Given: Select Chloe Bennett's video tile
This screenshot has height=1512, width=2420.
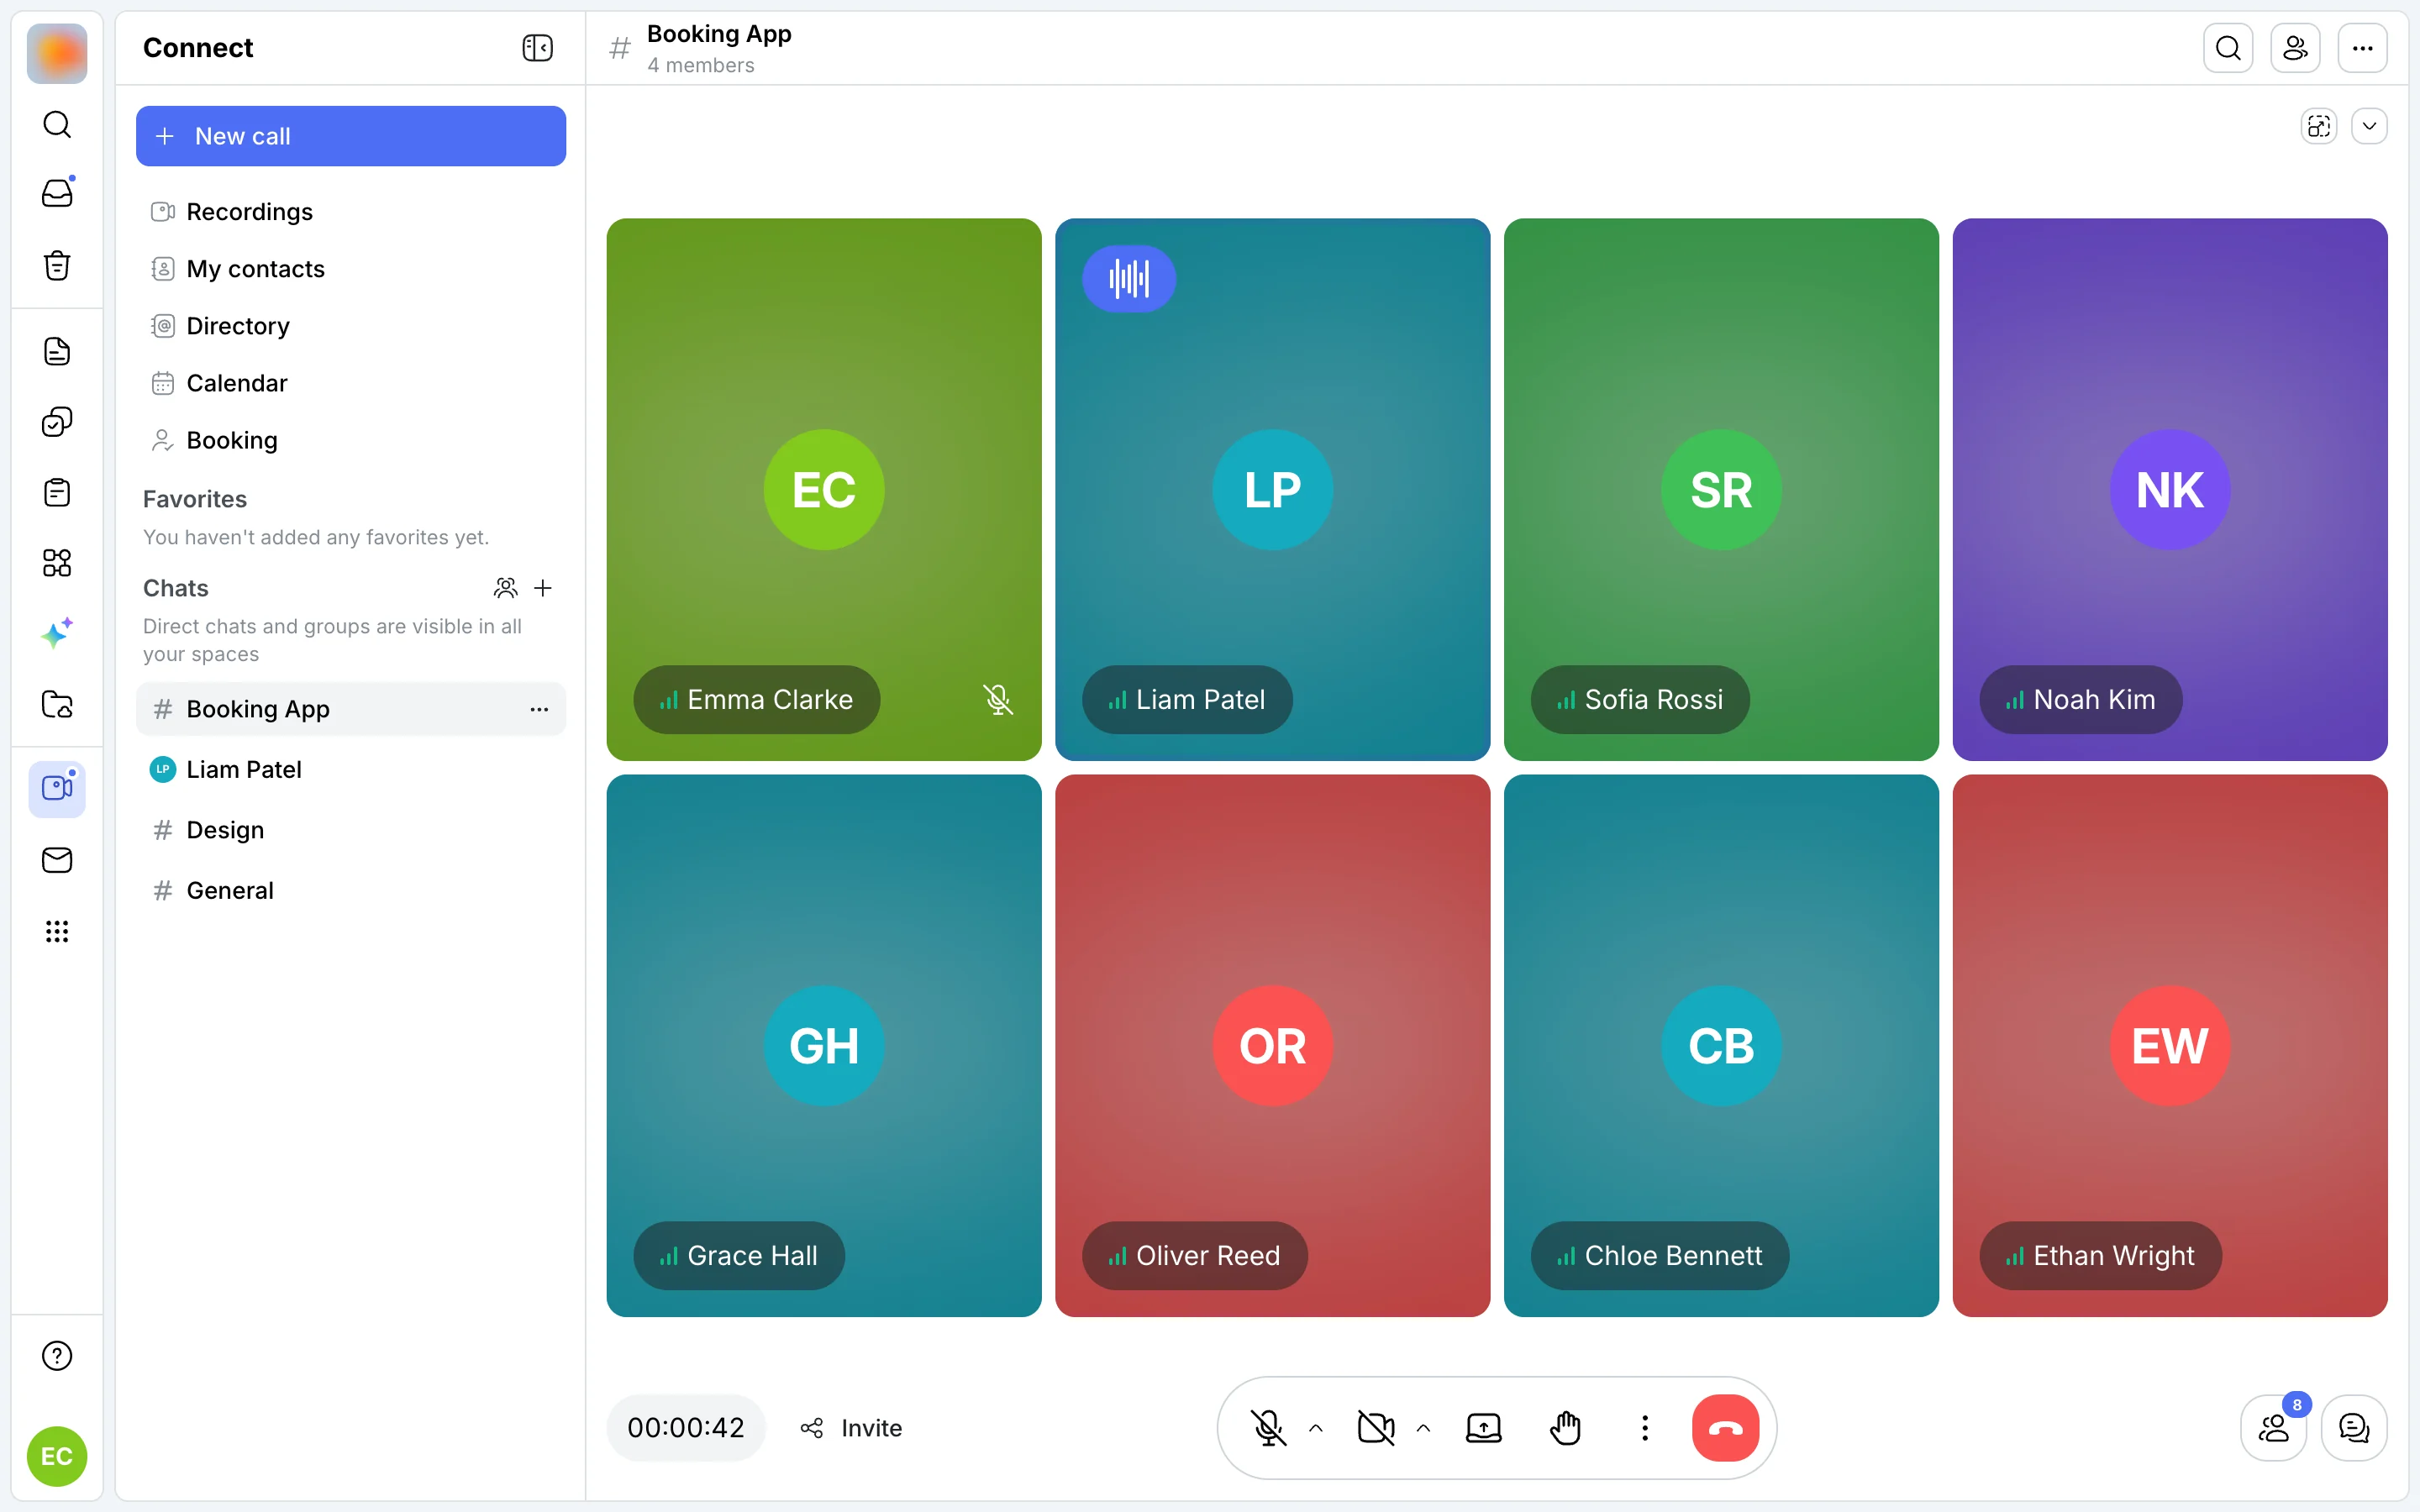Looking at the screenshot, I should [x=1721, y=1045].
